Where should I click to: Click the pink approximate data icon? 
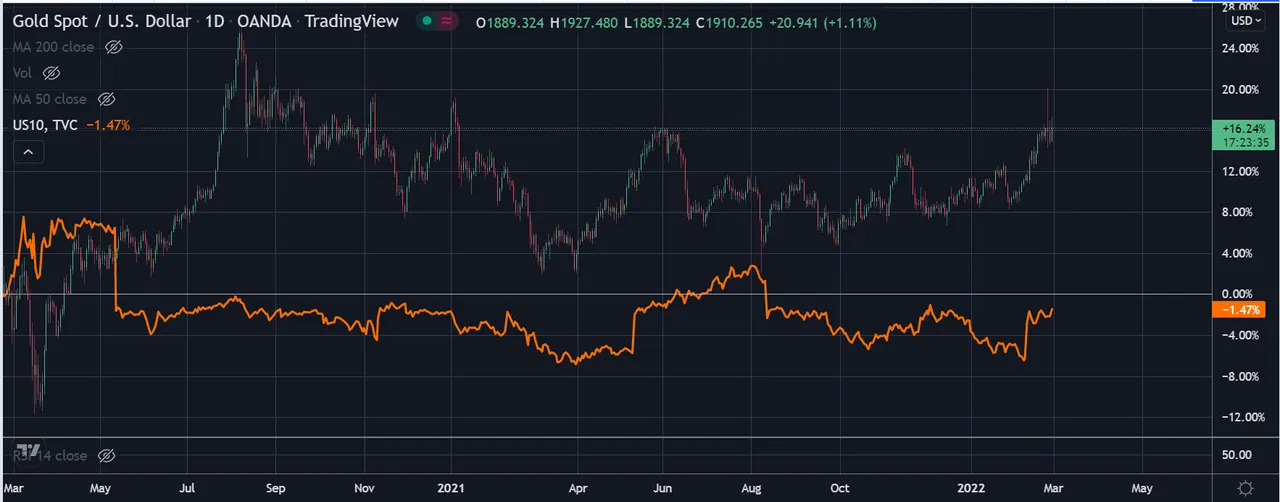(447, 21)
